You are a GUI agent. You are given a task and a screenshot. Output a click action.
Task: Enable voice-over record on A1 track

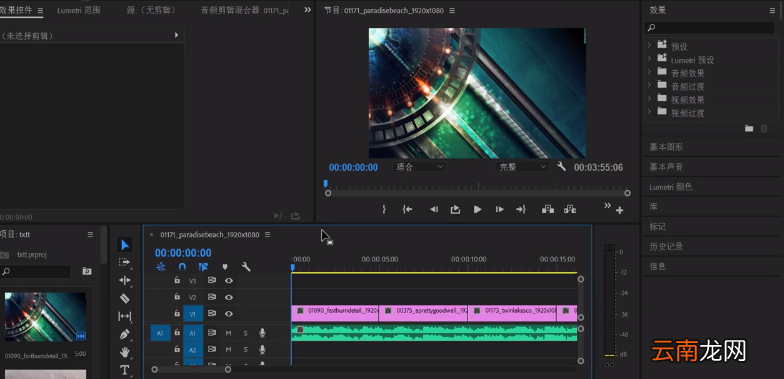point(262,333)
